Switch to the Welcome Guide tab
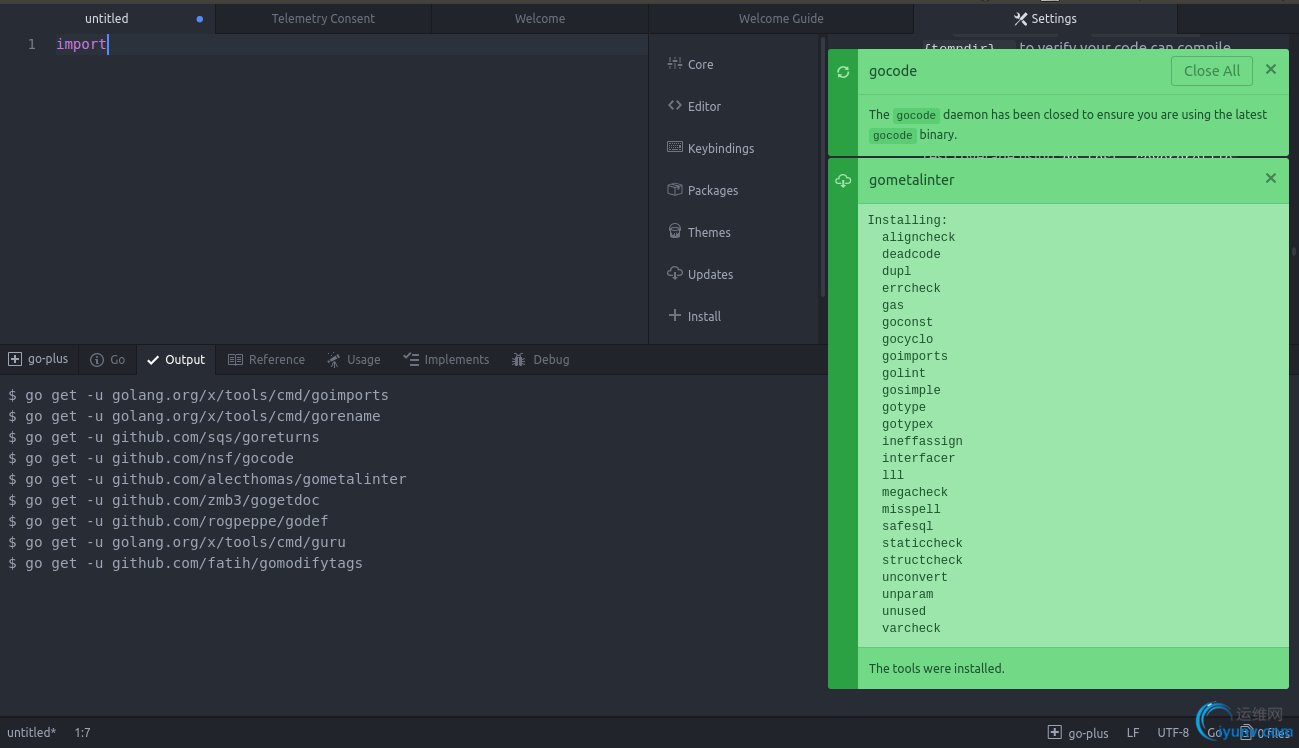 pyautogui.click(x=781, y=18)
